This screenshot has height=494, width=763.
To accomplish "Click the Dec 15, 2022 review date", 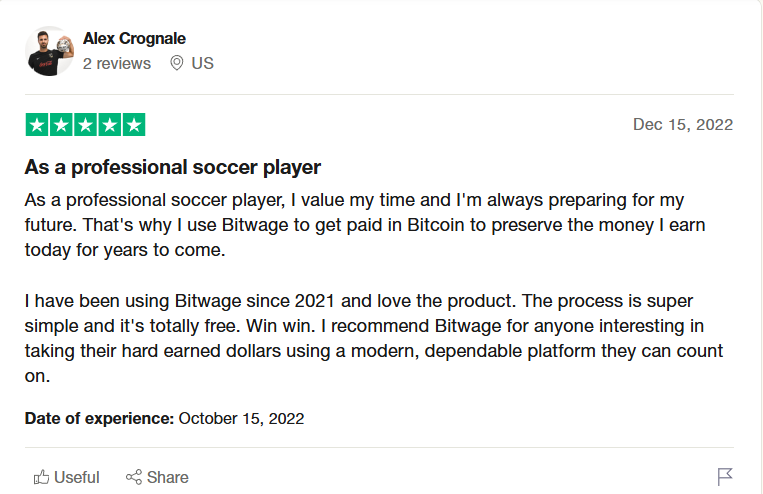I will pyautogui.click(x=682, y=125).
